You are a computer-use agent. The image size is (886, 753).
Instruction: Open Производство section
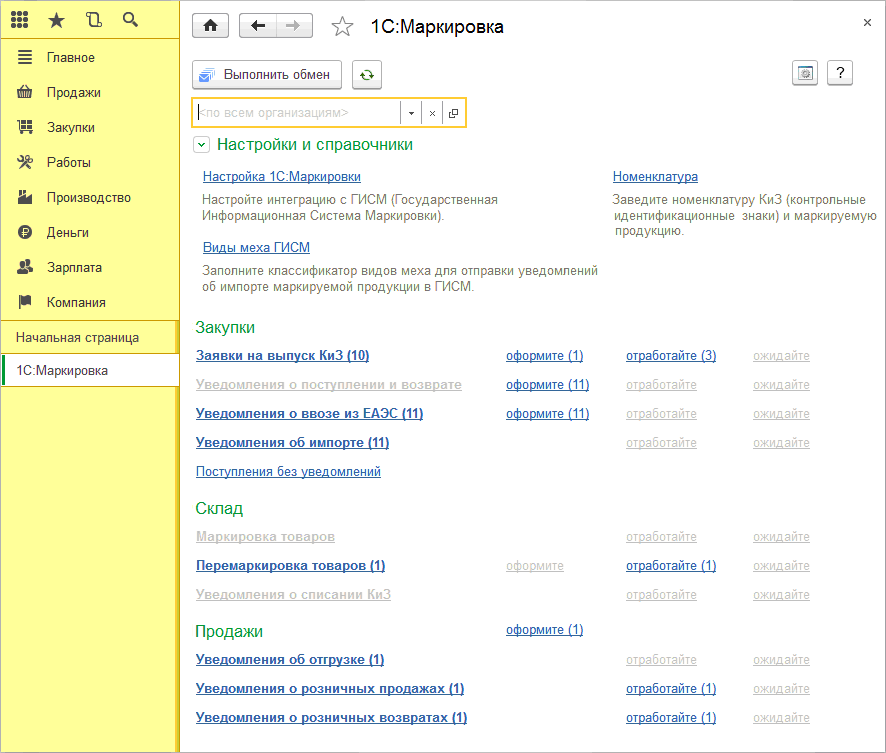point(90,198)
